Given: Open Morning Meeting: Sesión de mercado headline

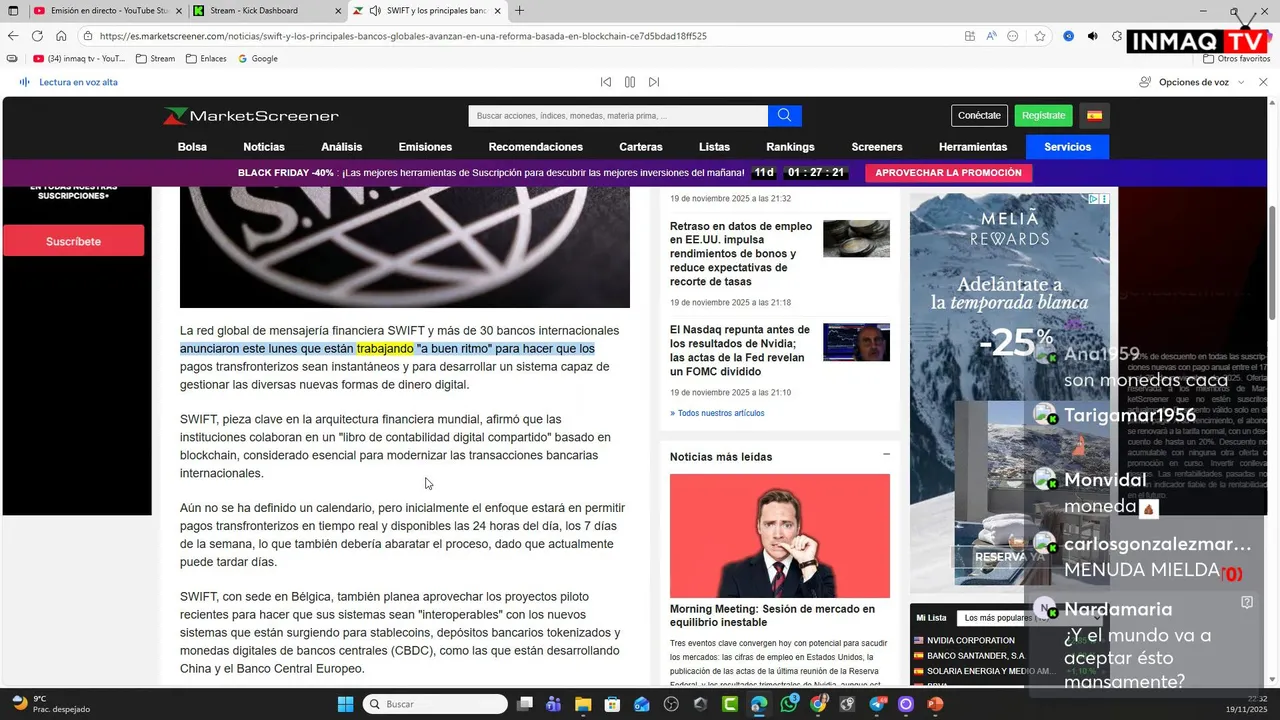Looking at the screenshot, I should (772, 616).
